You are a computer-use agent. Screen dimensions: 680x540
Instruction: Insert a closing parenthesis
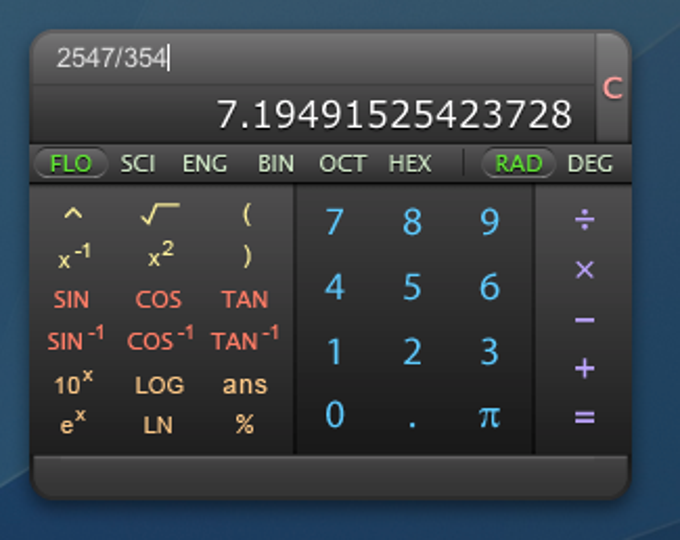click(x=246, y=256)
